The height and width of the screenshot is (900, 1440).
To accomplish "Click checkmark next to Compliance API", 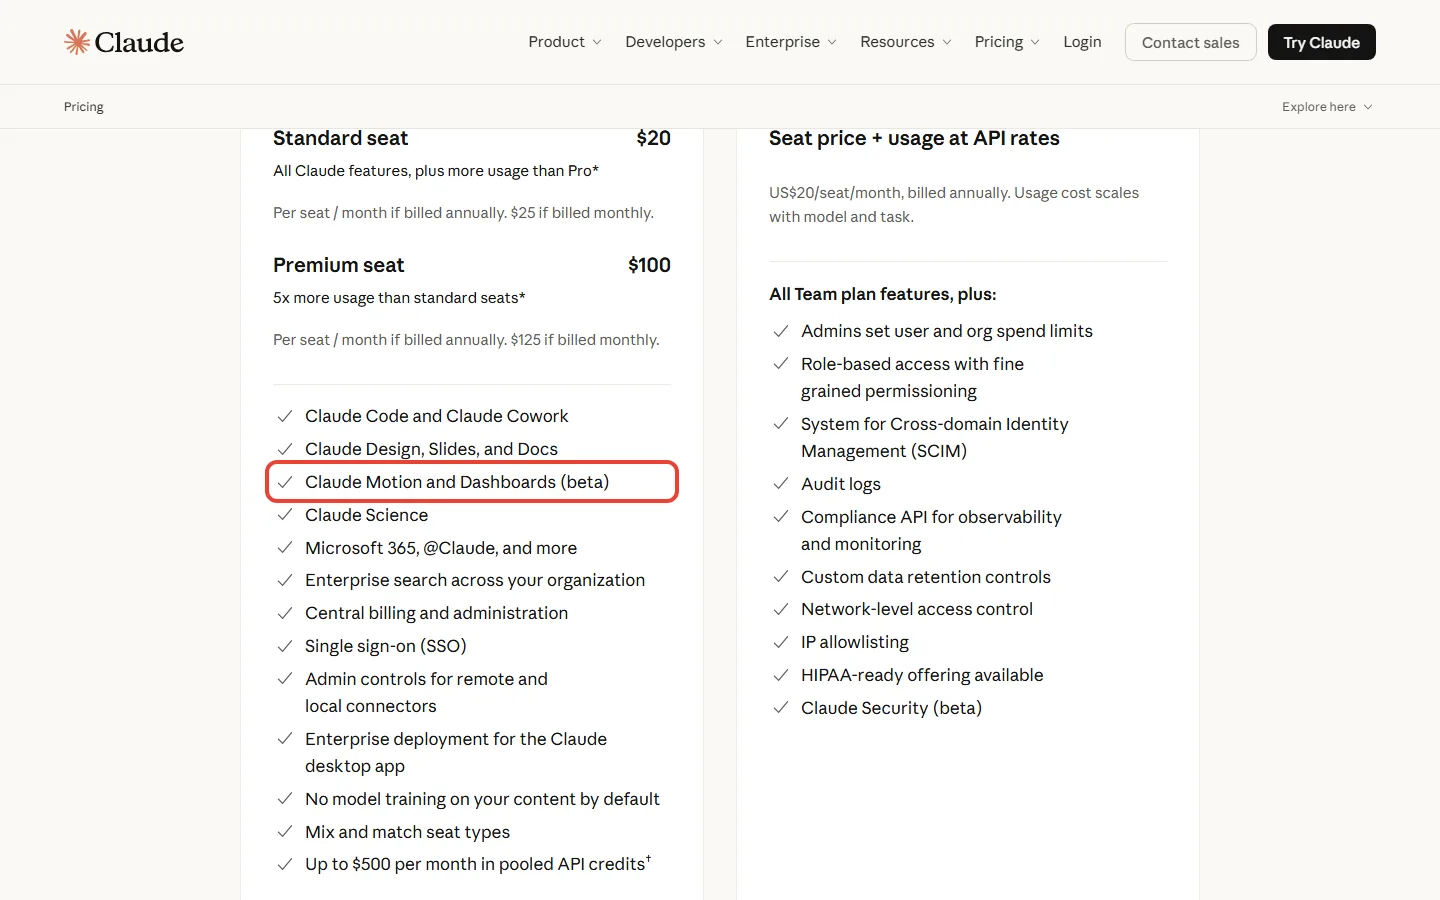I will tap(781, 517).
